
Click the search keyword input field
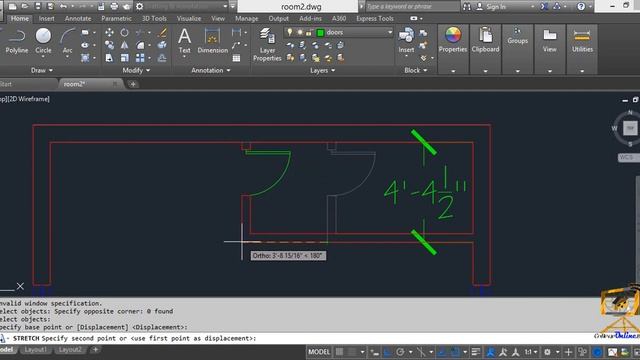pos(412,7)
